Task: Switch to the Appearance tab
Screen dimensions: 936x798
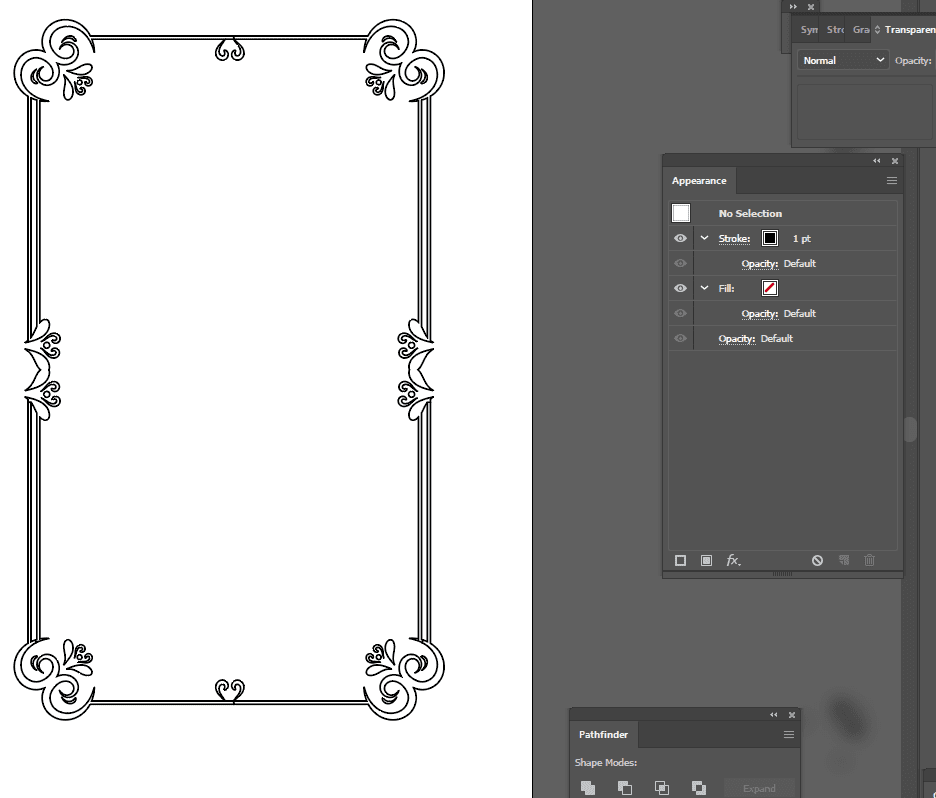Action: (699, 181)
